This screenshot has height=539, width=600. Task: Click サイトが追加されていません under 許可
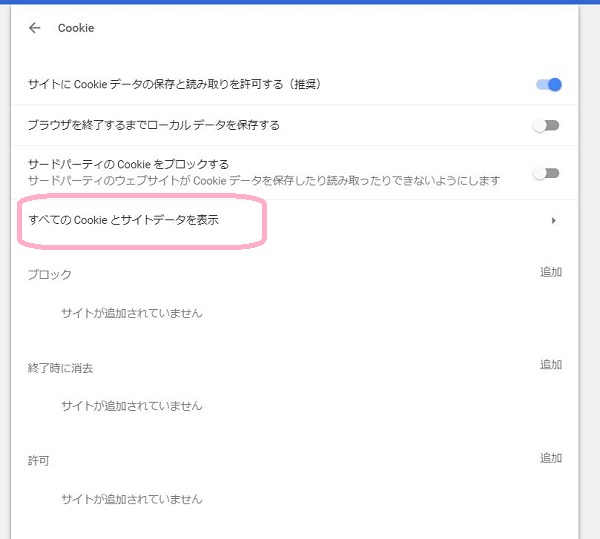pyautogui.click(x=132, y=499)
